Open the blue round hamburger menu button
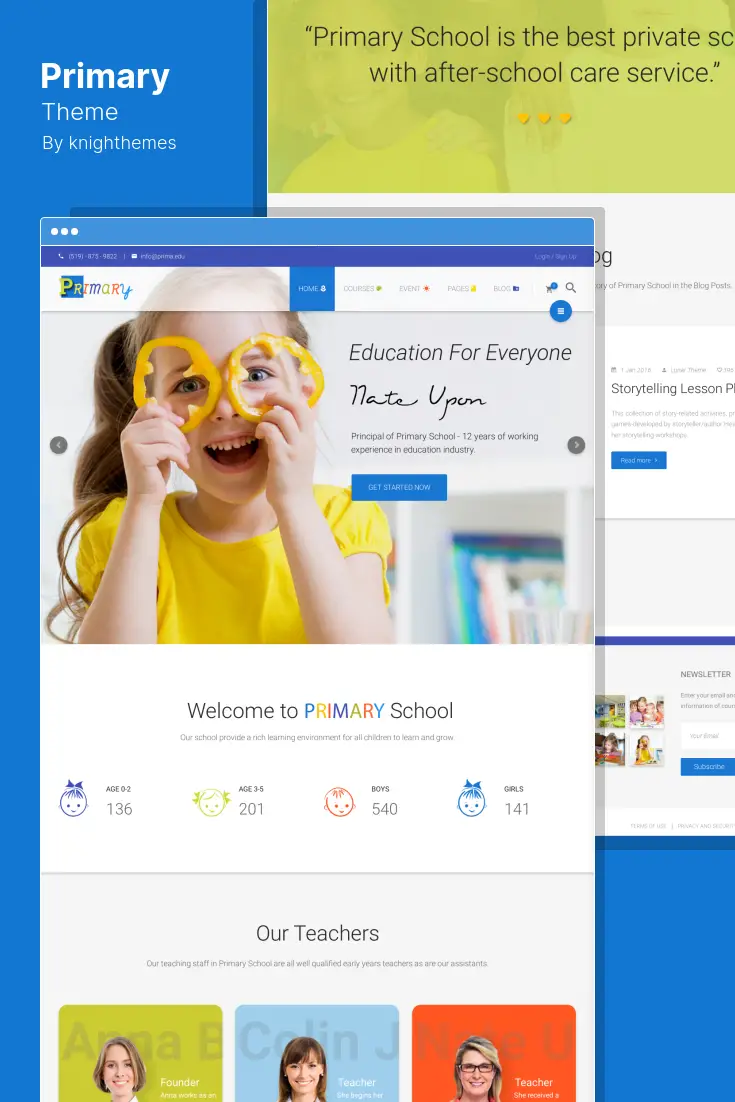The width and height of the screenshot is (735, 1102). 560,311
